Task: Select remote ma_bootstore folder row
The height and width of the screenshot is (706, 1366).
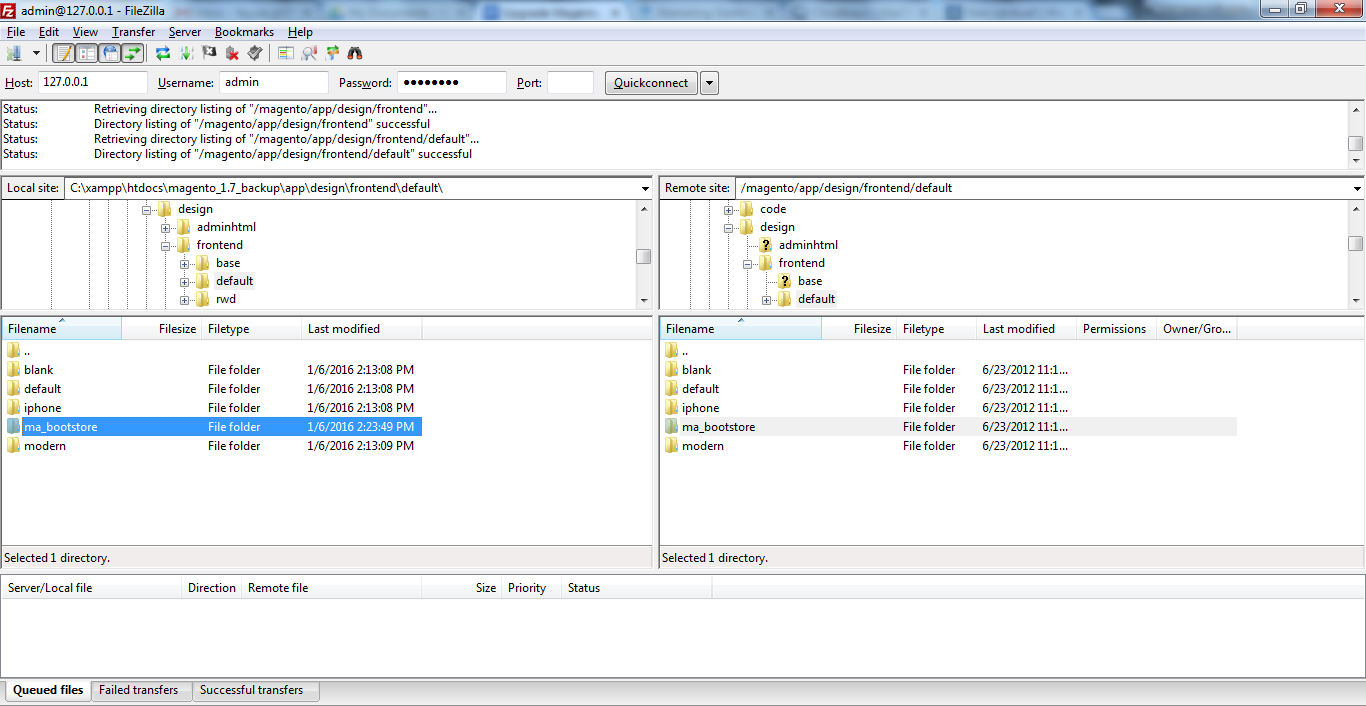Action: [x=949, y=427]
